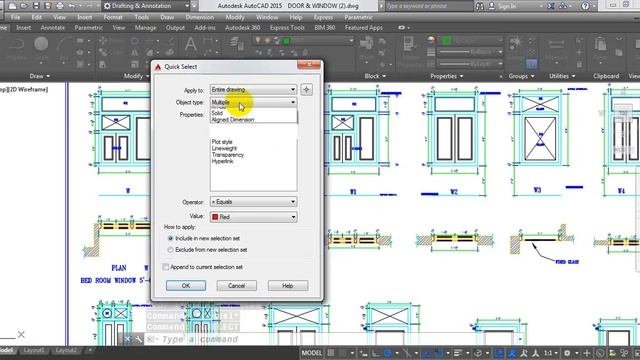This screenshot has height=360, width=640.
Task: Open the Operator Equals dropdown
Action: (253, 202)
